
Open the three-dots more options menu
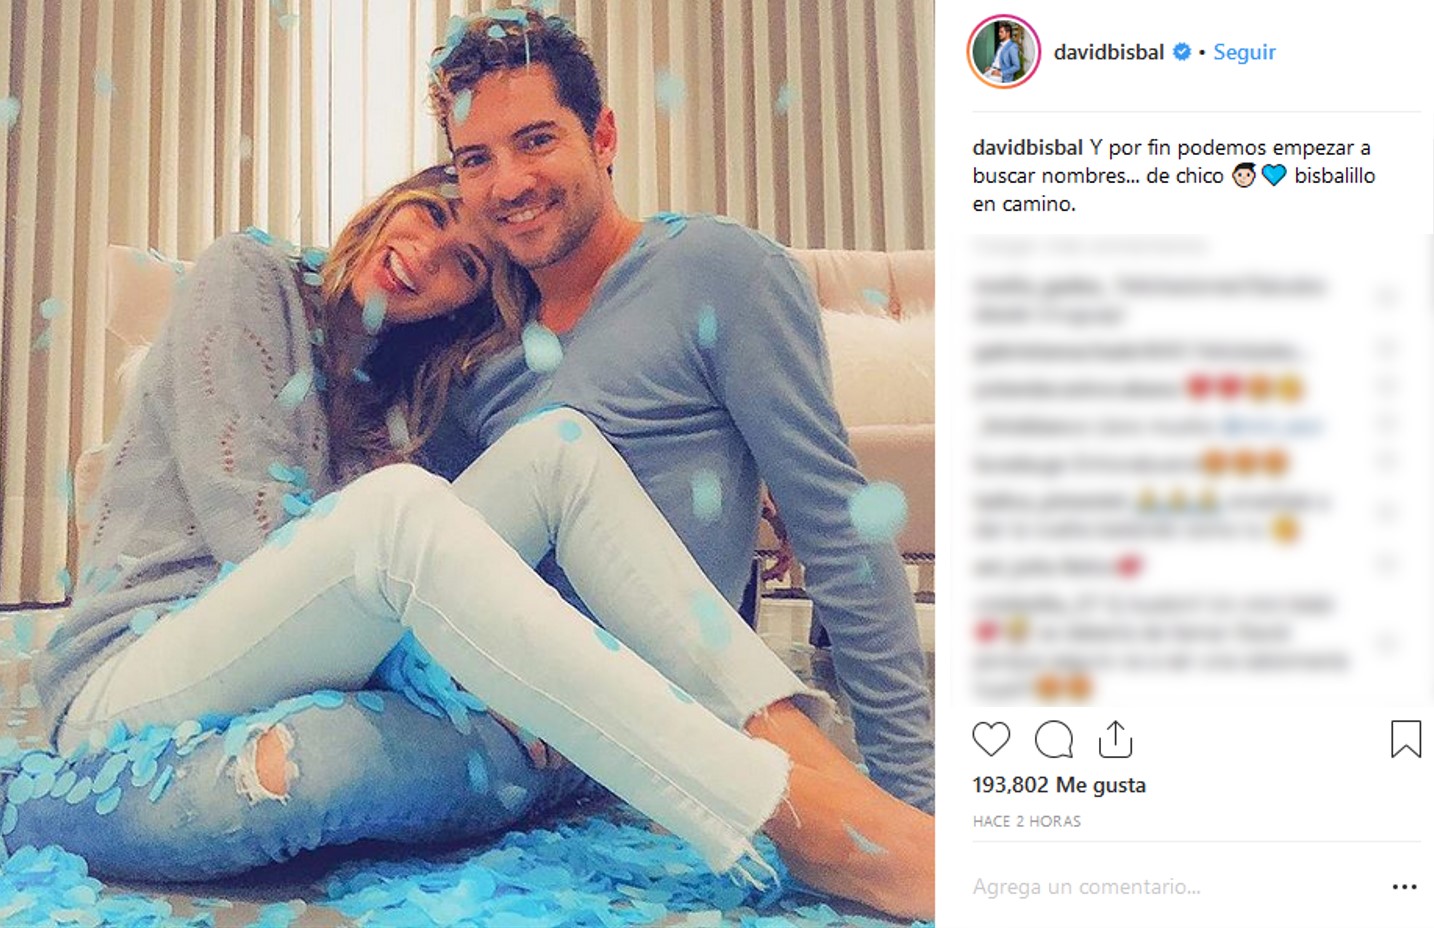[1404, 887]
